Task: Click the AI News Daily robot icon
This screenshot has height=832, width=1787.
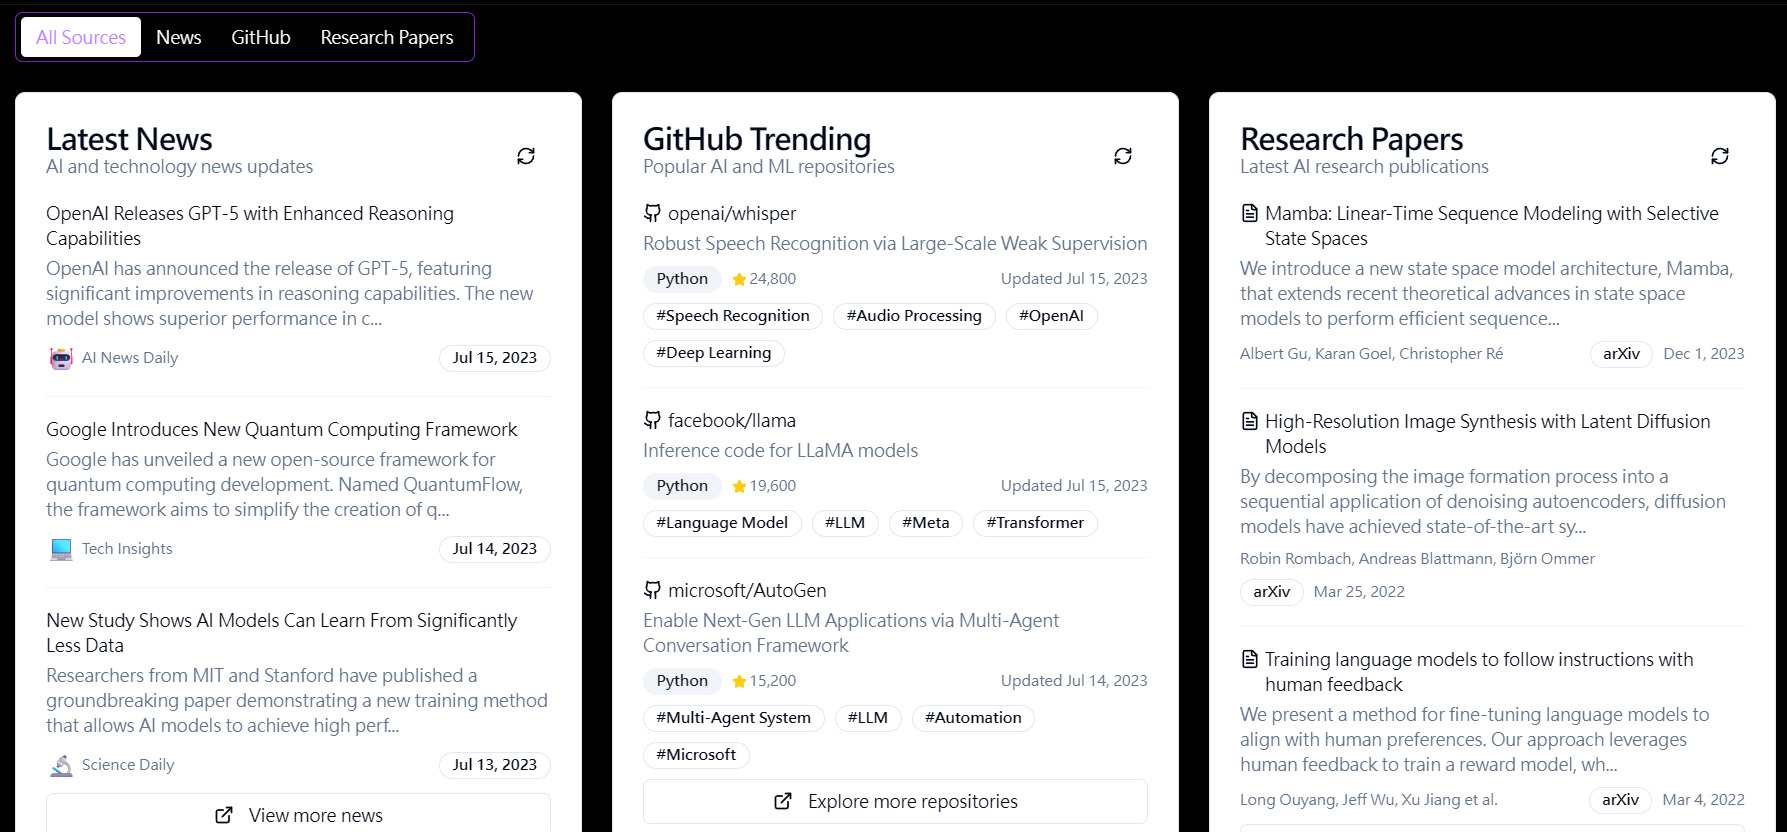Action: coord(61,357)
